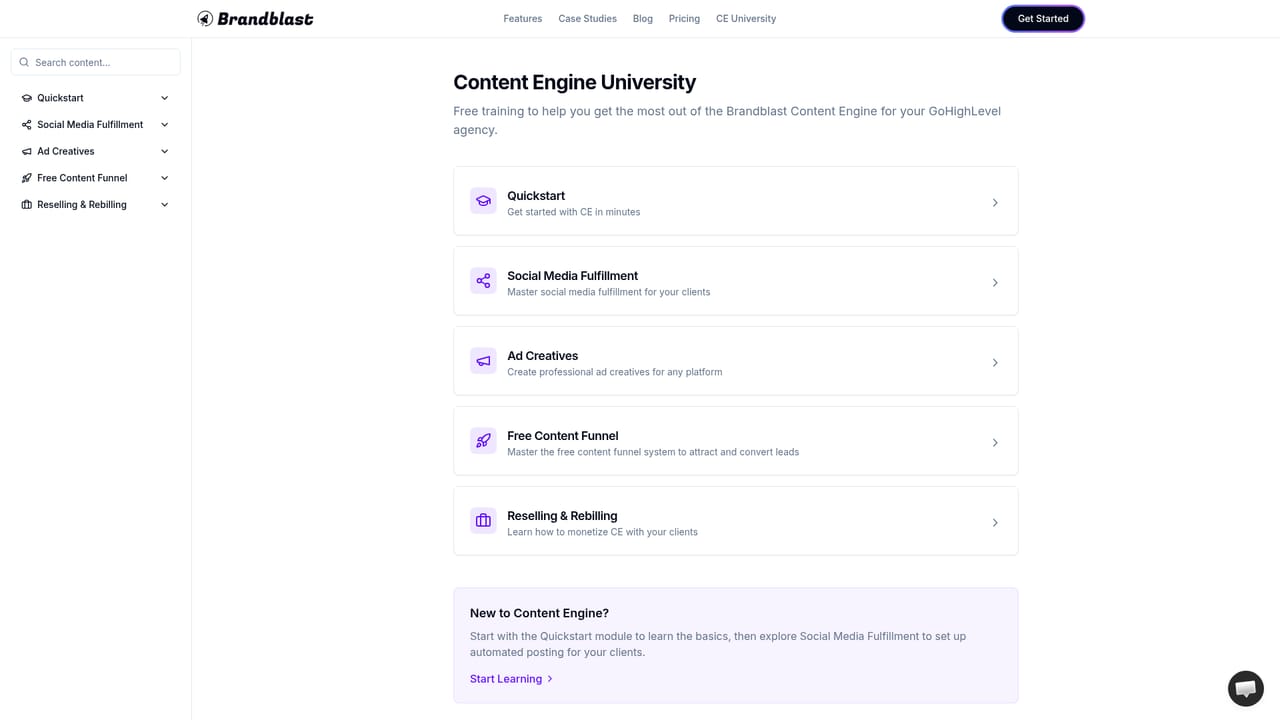Click the arrow on Reselling & Rebilling card
Image resolution: width=1280 pixels, height=720 pixels.
[x=995, y=523]
